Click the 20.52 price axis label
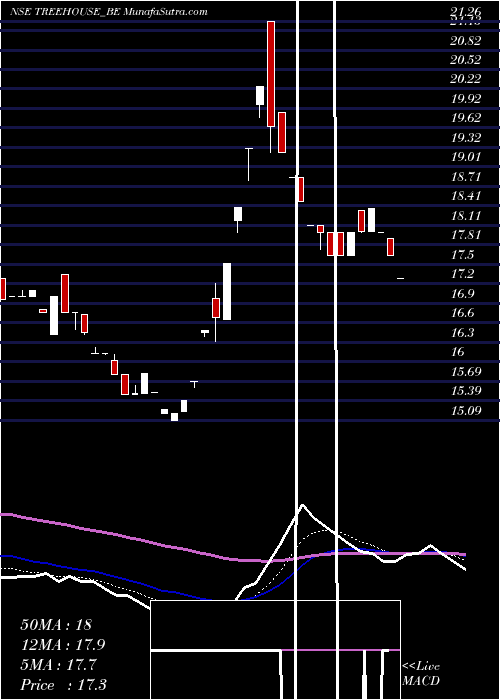This screenshot has height=700, width=500. (x=466, y=60)
